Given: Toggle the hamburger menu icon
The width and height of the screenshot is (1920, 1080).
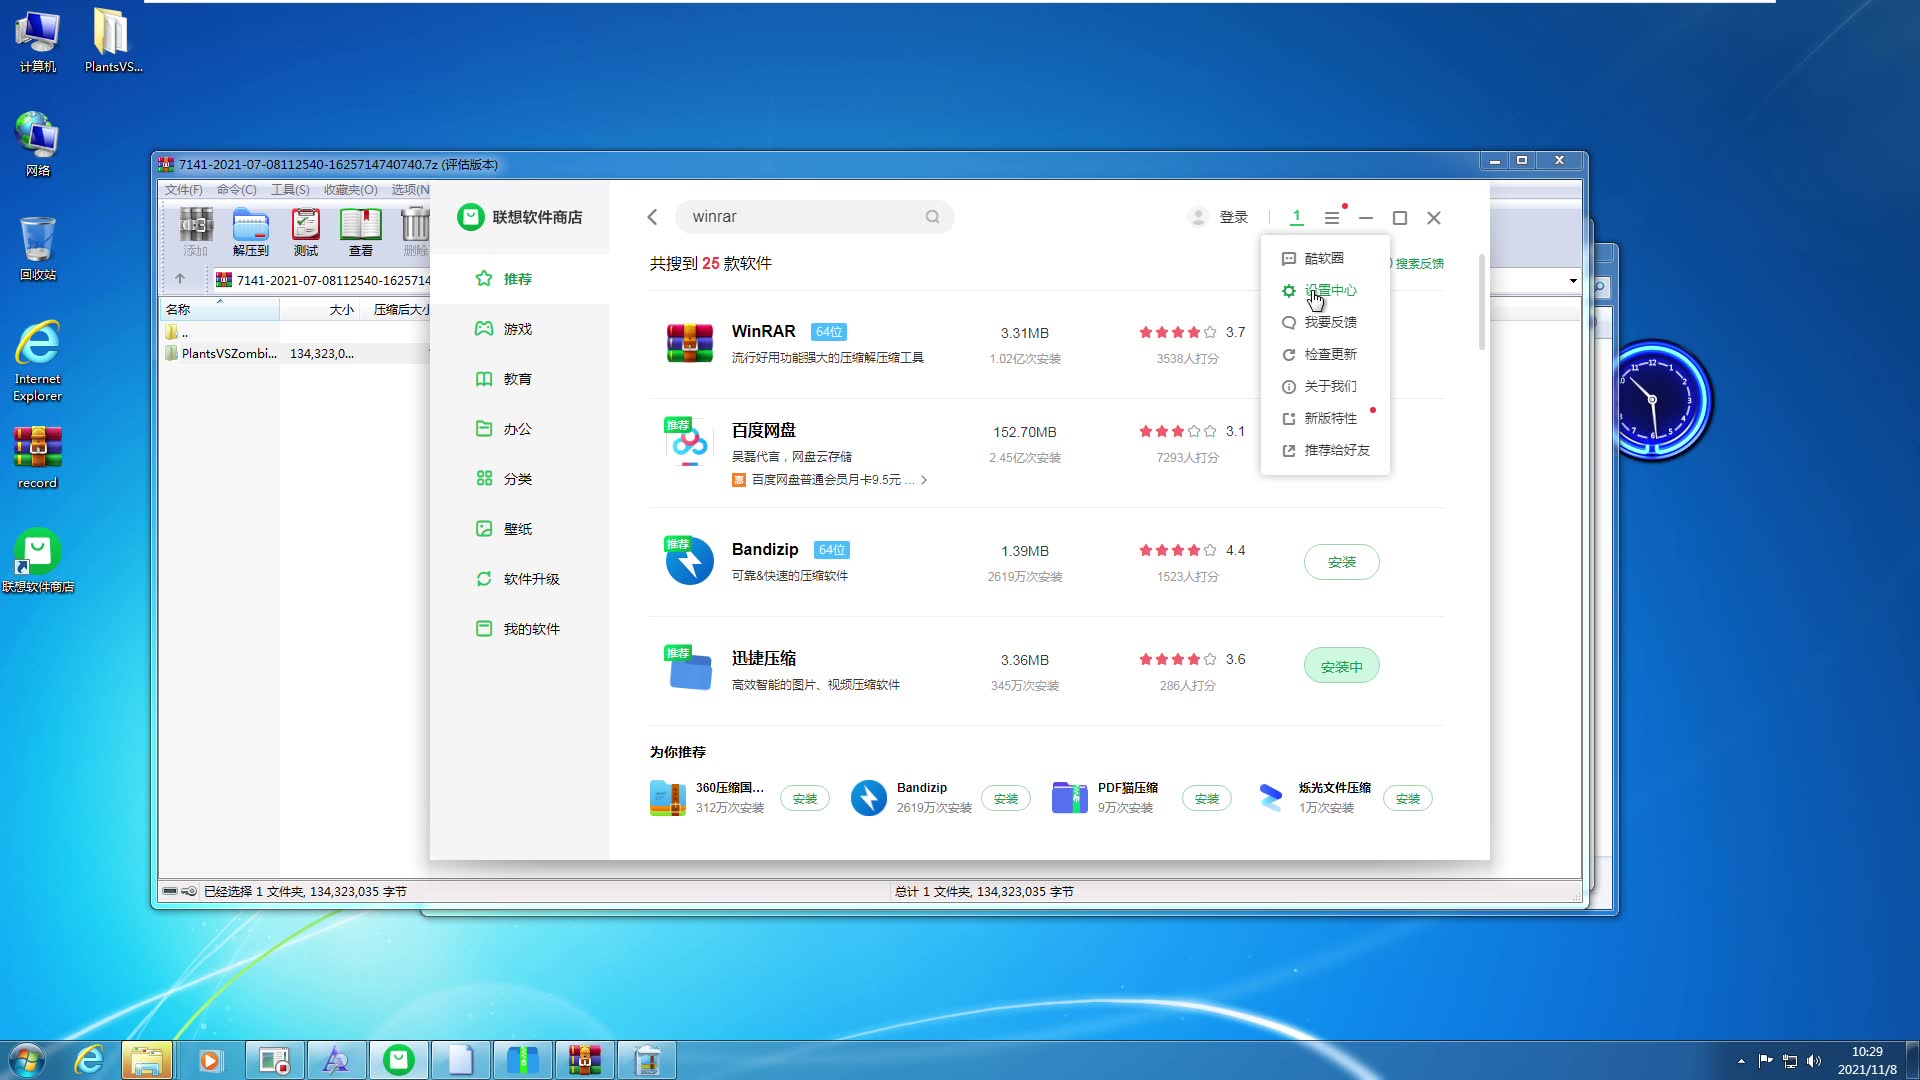Looking at the screenshot, I should pos(1332,217).
